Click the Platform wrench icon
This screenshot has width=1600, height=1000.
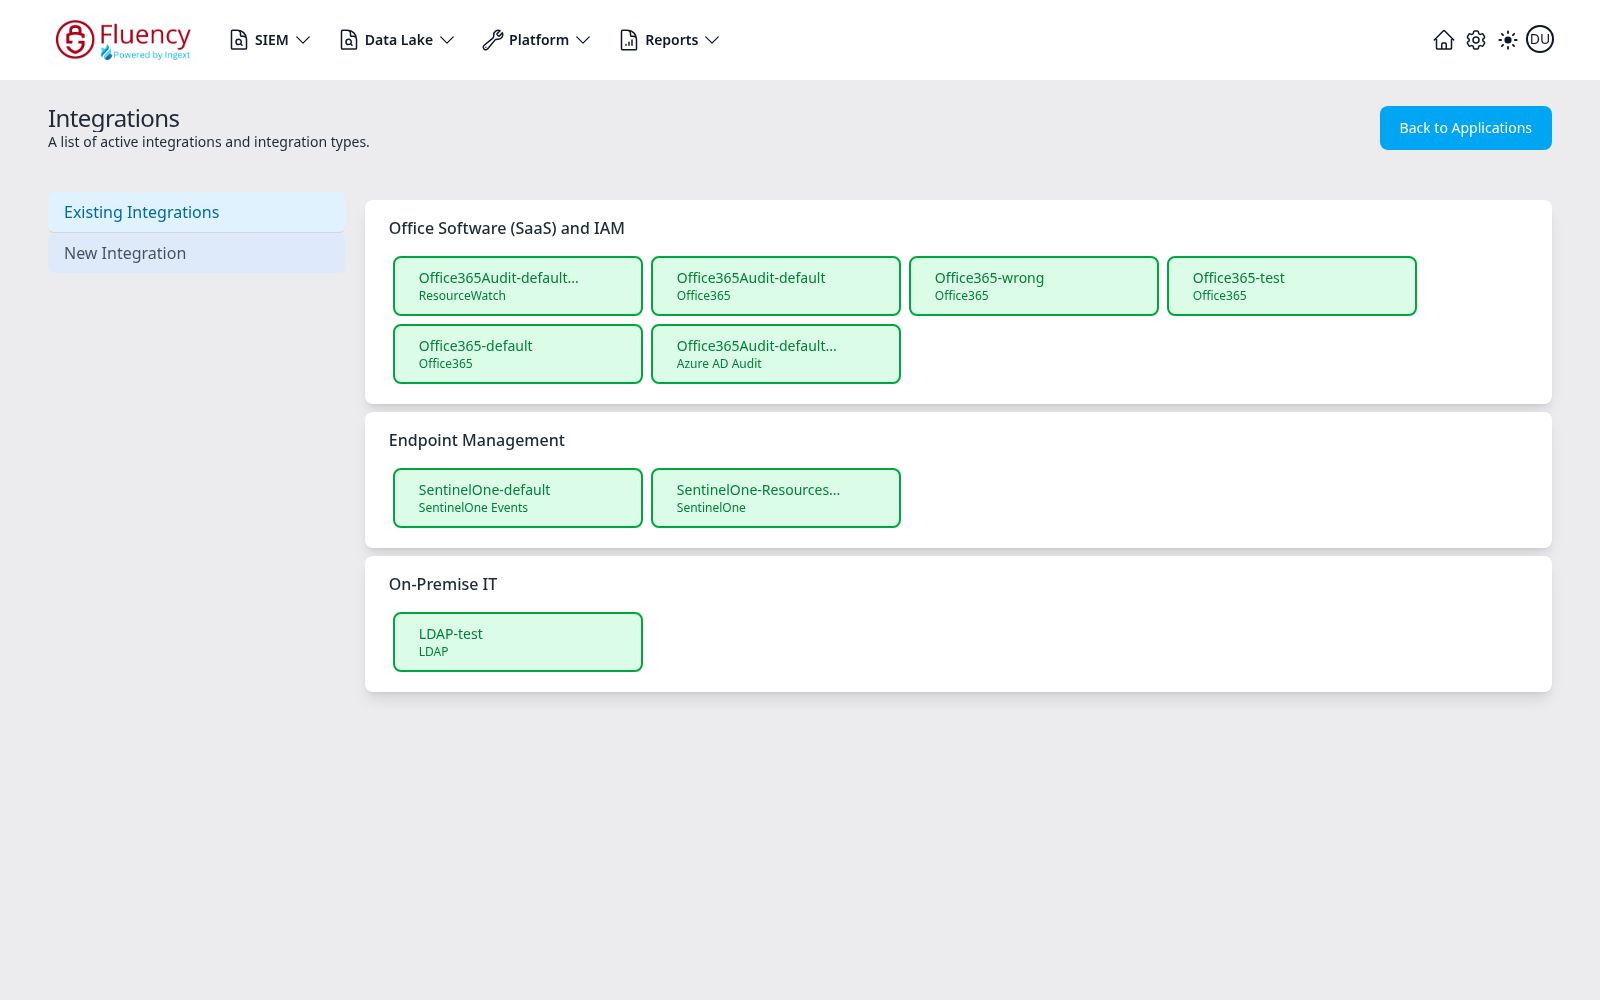(x=492, y=40)
